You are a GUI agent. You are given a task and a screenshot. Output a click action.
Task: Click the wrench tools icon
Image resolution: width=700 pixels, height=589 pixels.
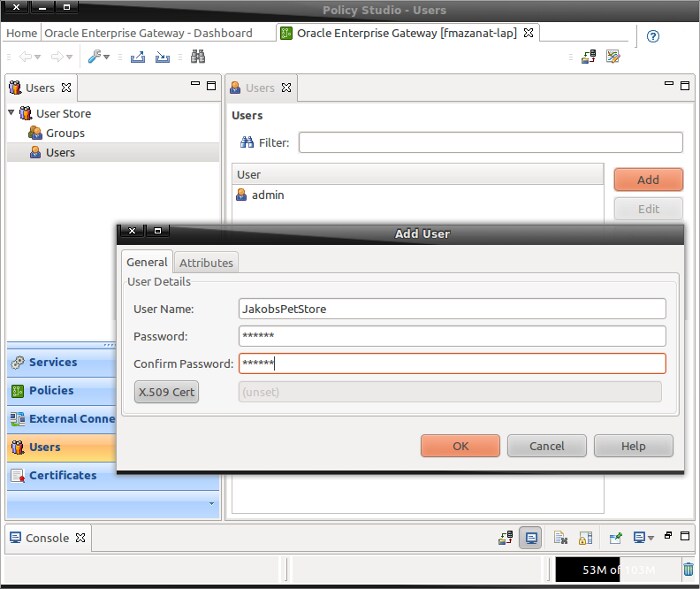pyautogui.click(x=94, y=56)
